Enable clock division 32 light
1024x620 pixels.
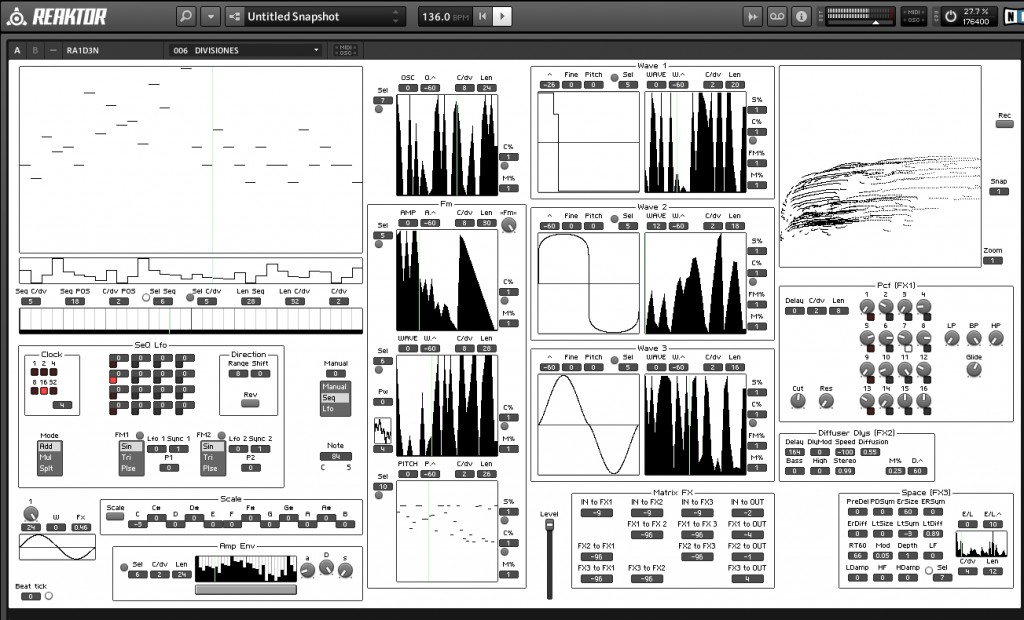(53, 391)
